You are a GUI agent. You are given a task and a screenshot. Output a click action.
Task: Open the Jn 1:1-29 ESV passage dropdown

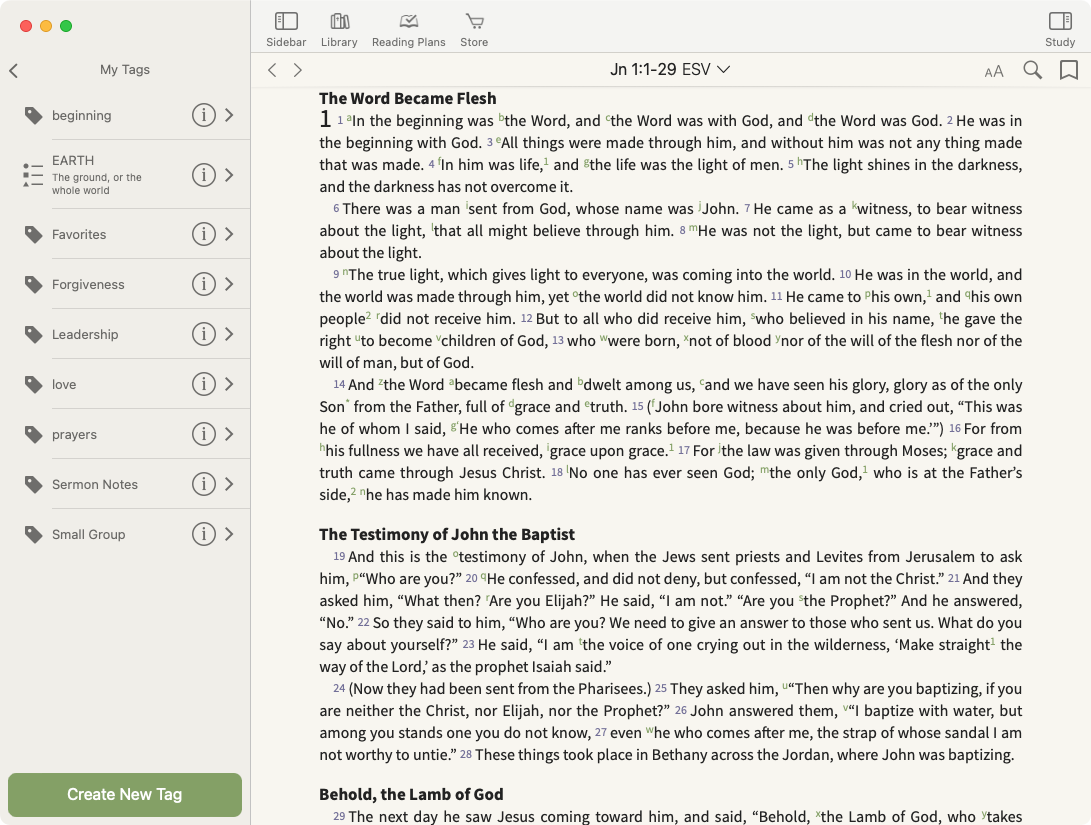[670, 69]
